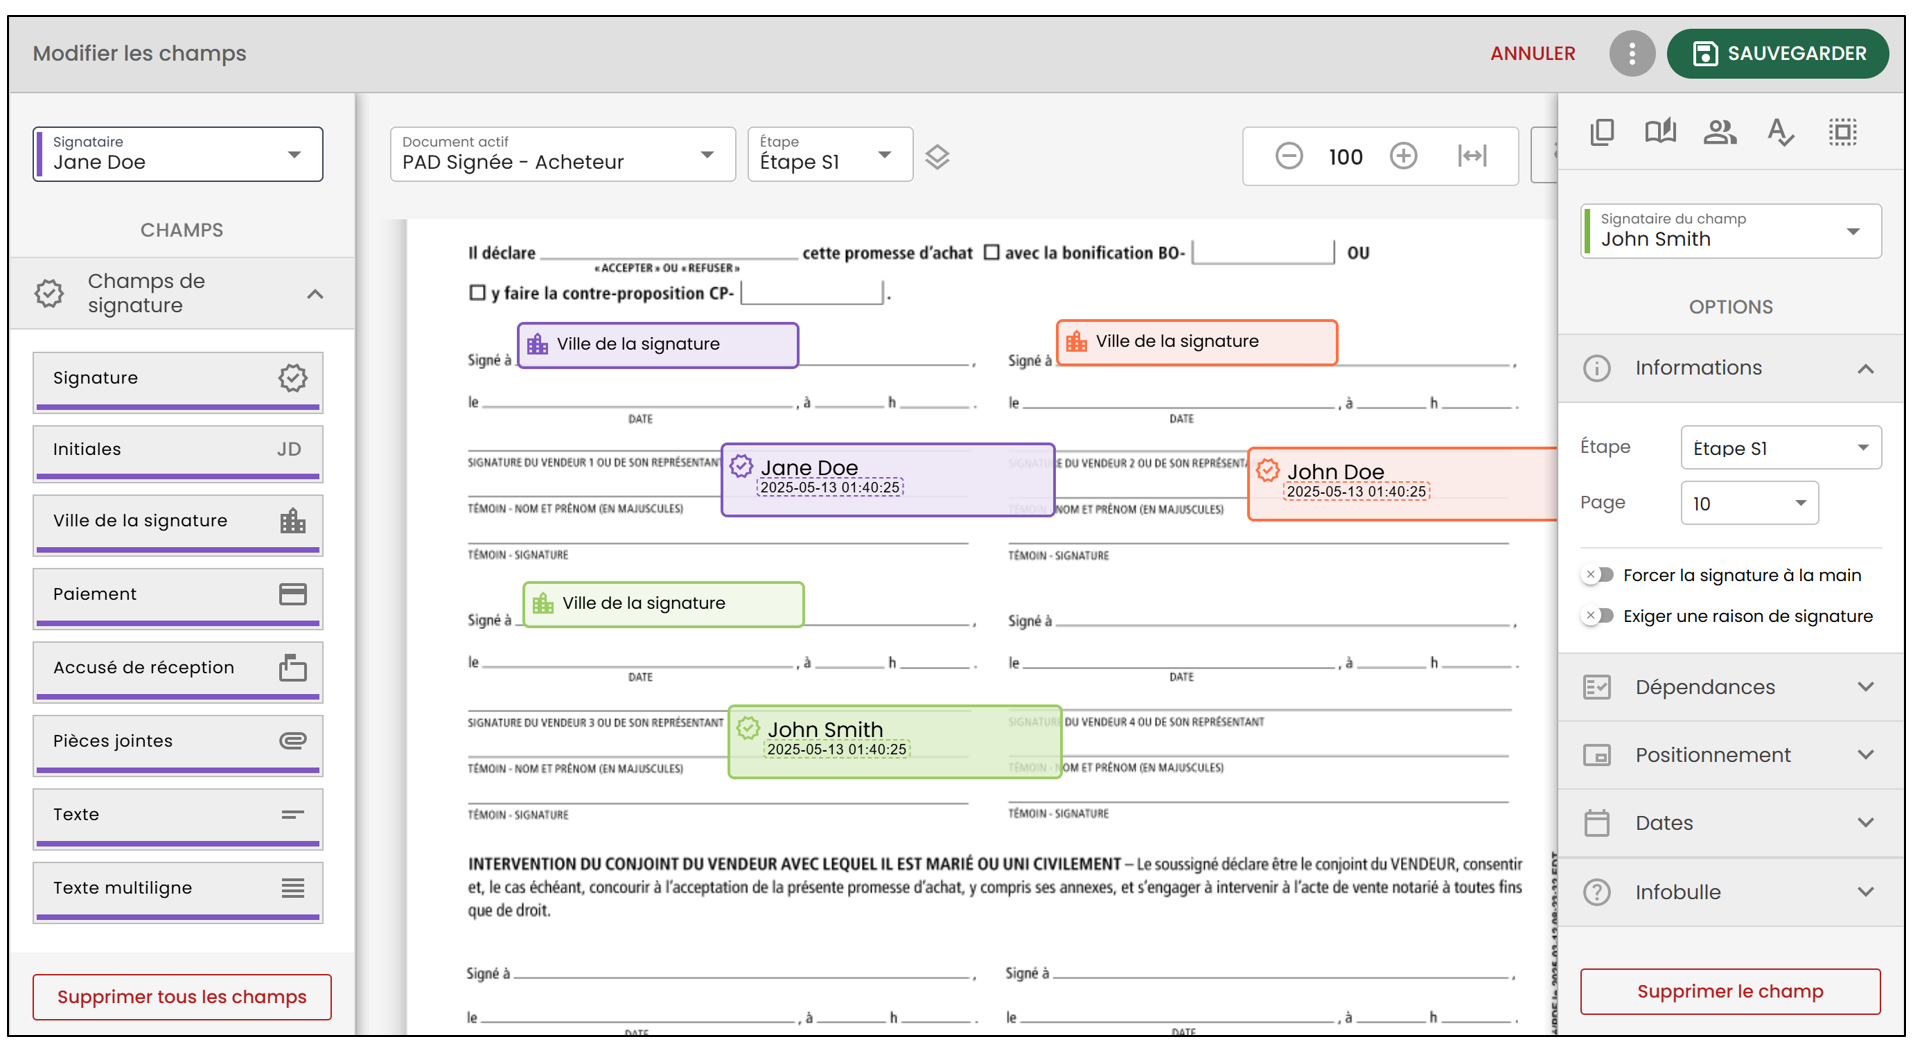Click Supprimer tous les champs
This screenshot has height=1051, width=1914.
point(182,997)
